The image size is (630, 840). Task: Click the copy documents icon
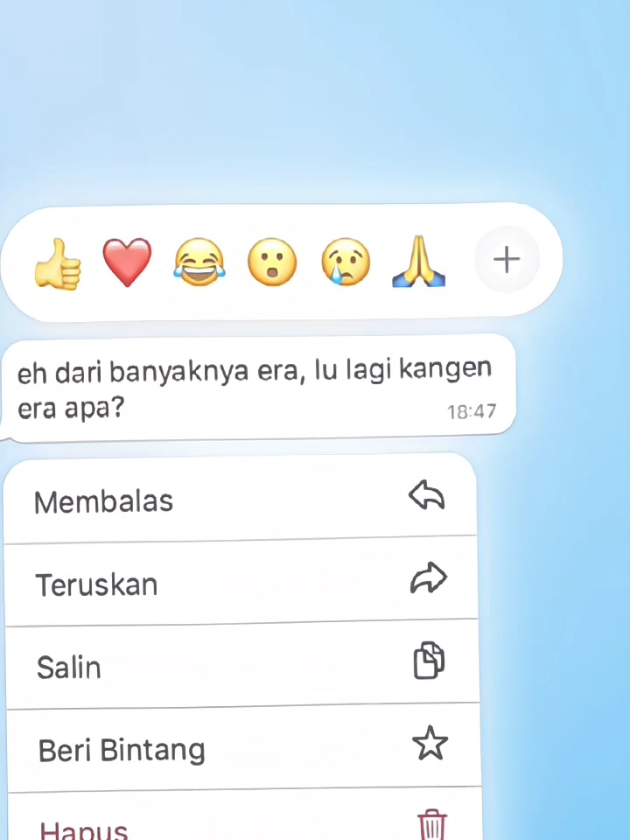[x=429, y=660]
